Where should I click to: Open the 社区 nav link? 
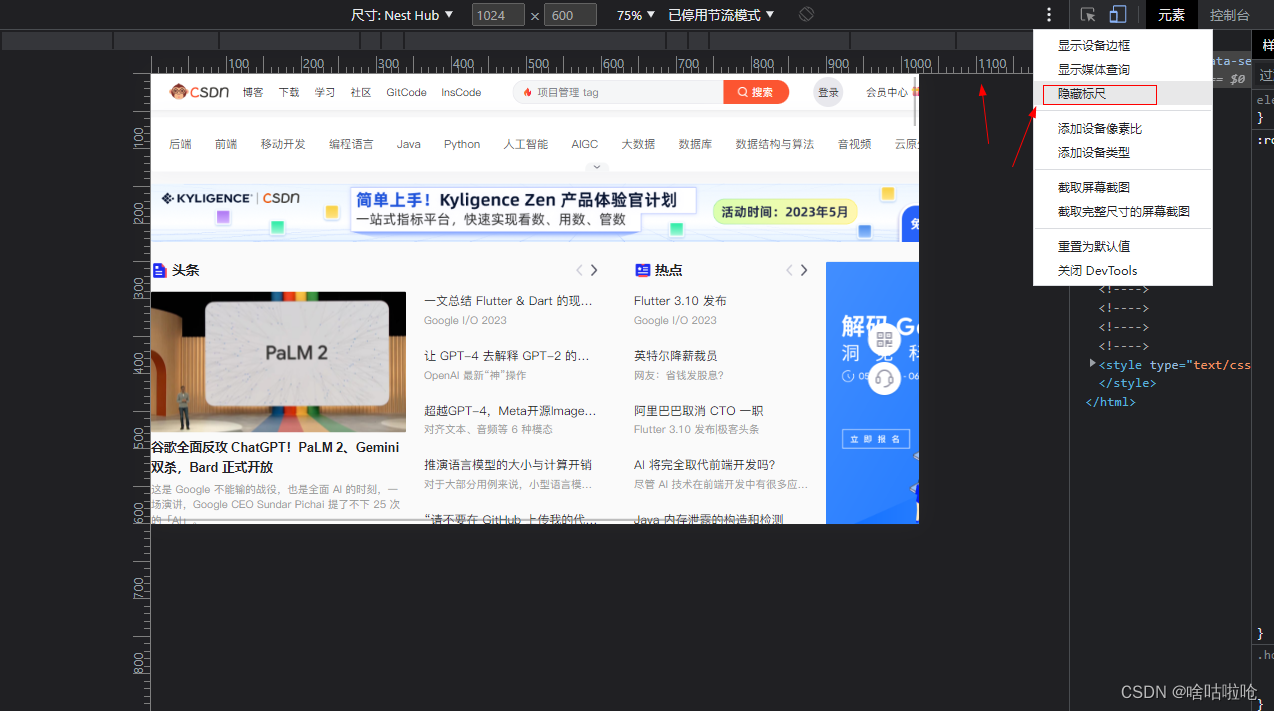click(x=361, y=92)
